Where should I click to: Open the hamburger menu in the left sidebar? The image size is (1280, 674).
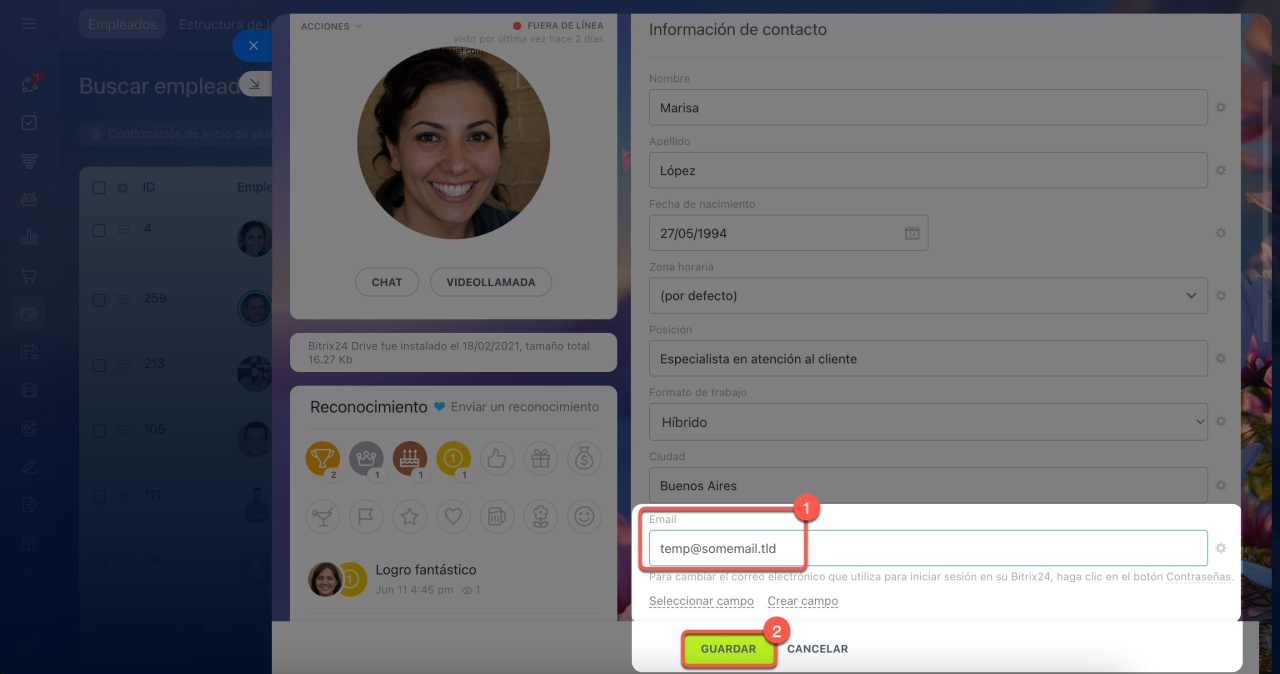[x=29, y=24]
